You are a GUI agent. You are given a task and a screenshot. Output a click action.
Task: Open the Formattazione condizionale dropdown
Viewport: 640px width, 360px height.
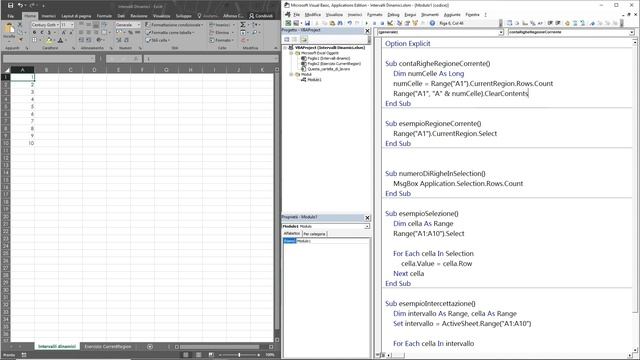[174, 25]
